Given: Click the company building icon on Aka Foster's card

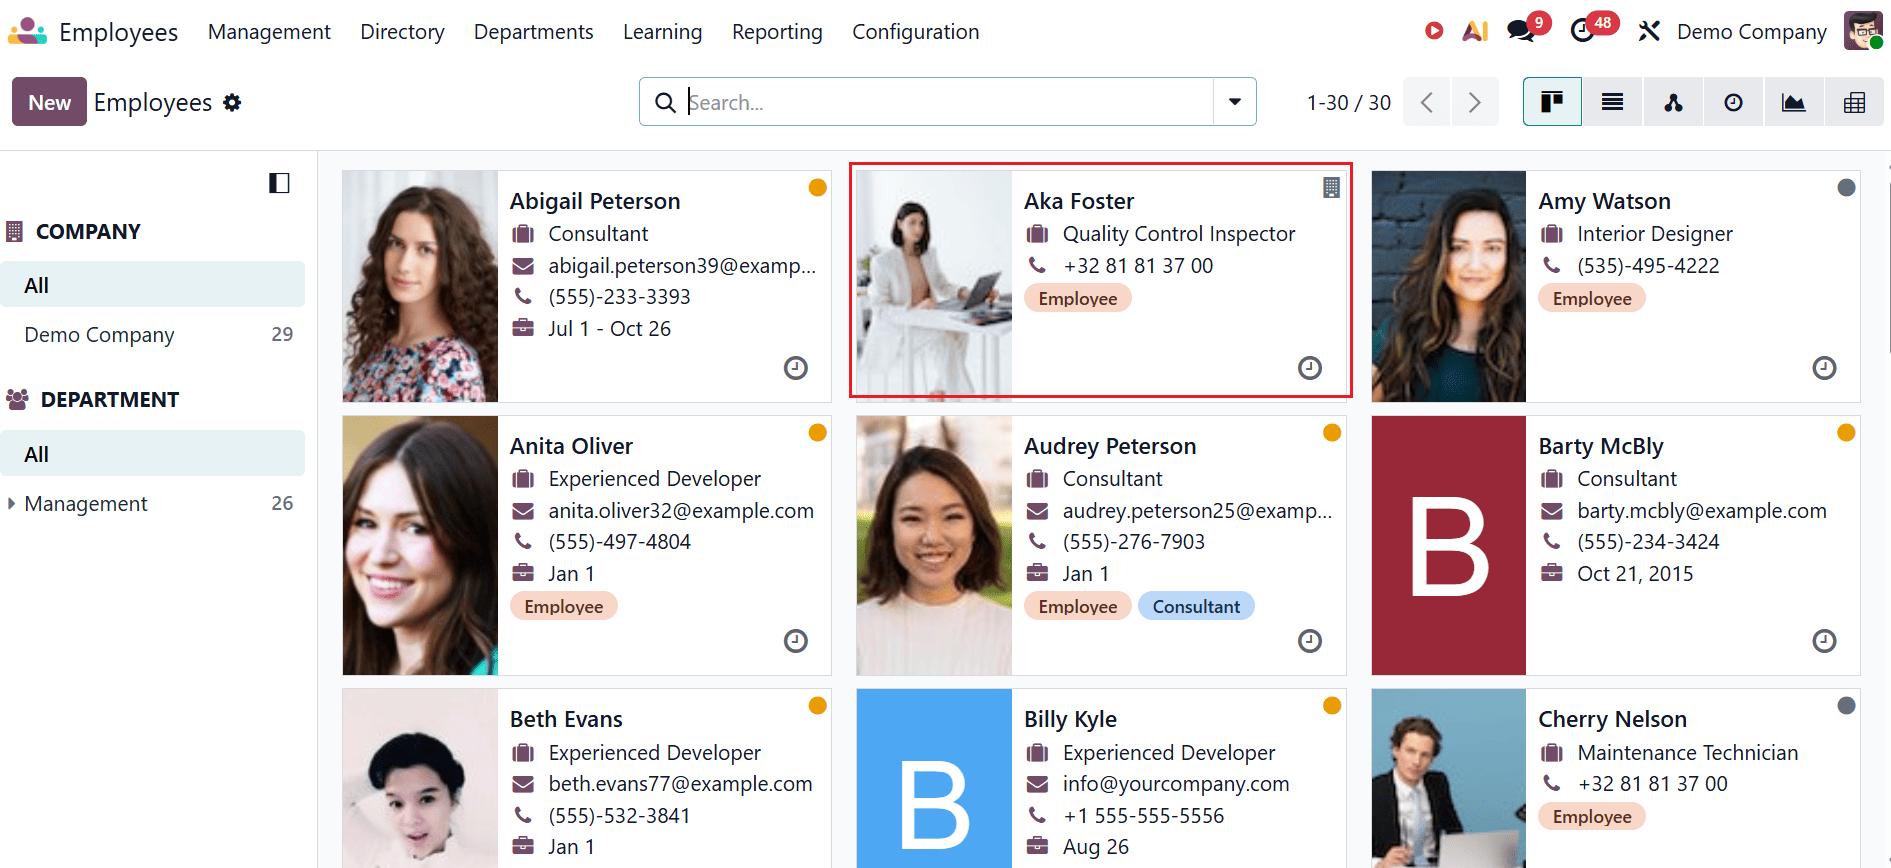Looking at the screenshot, I should pyautogui.click(x=1331, y=187).
